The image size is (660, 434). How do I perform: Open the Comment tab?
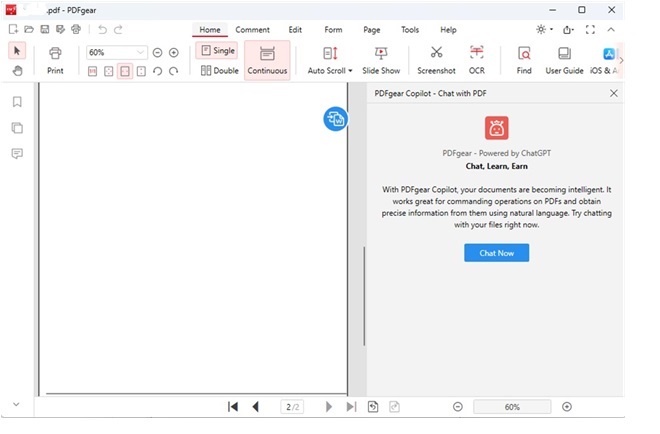(252, 30)
